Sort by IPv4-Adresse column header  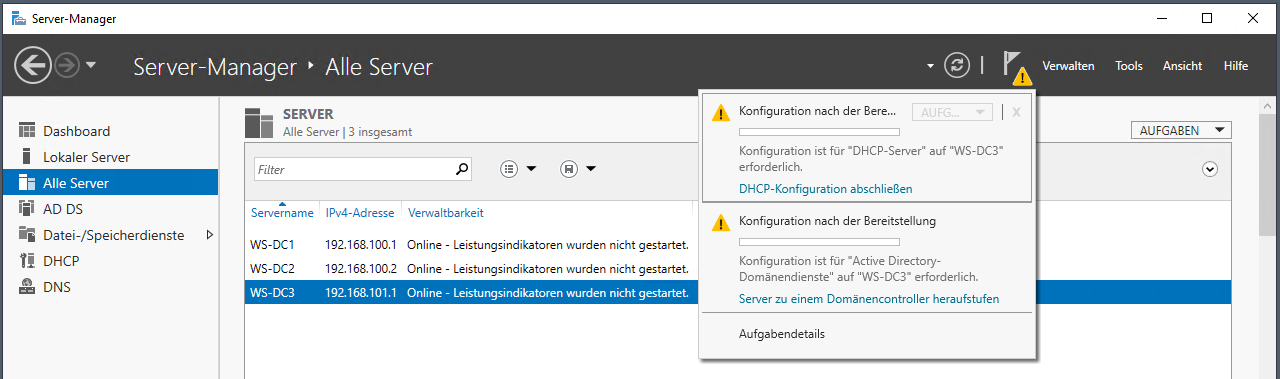coord(360,213)
